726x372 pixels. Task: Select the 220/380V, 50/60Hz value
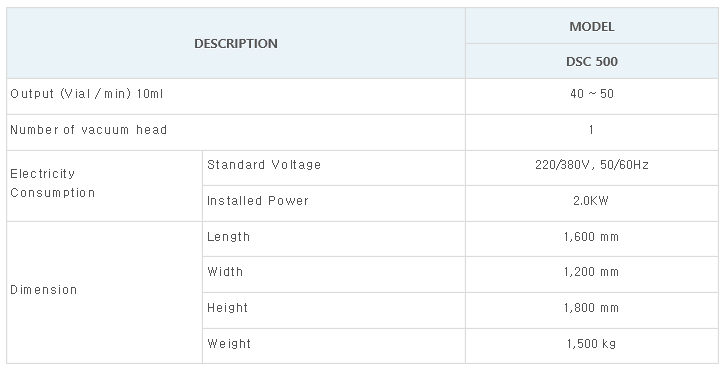(592, 165)
